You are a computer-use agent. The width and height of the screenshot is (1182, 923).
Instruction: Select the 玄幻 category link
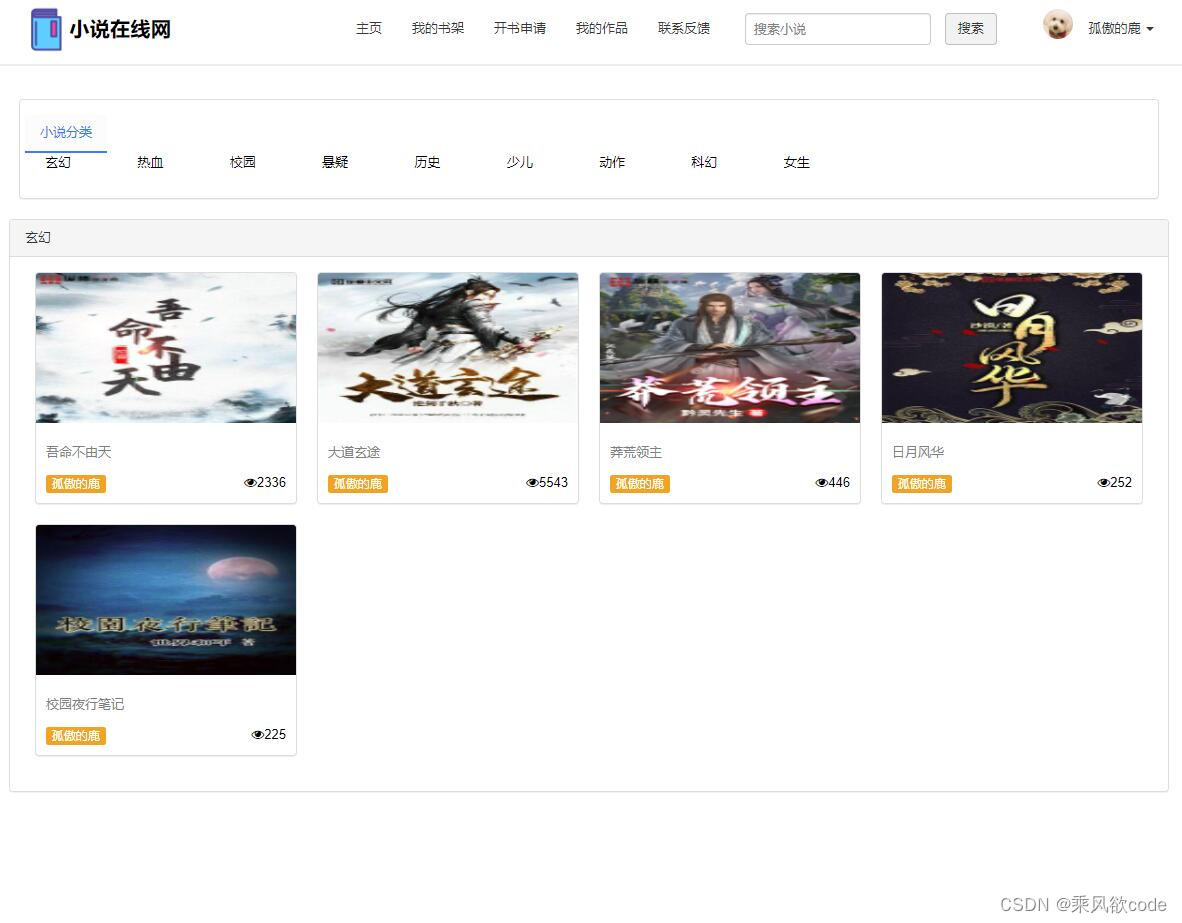[58, 162]
